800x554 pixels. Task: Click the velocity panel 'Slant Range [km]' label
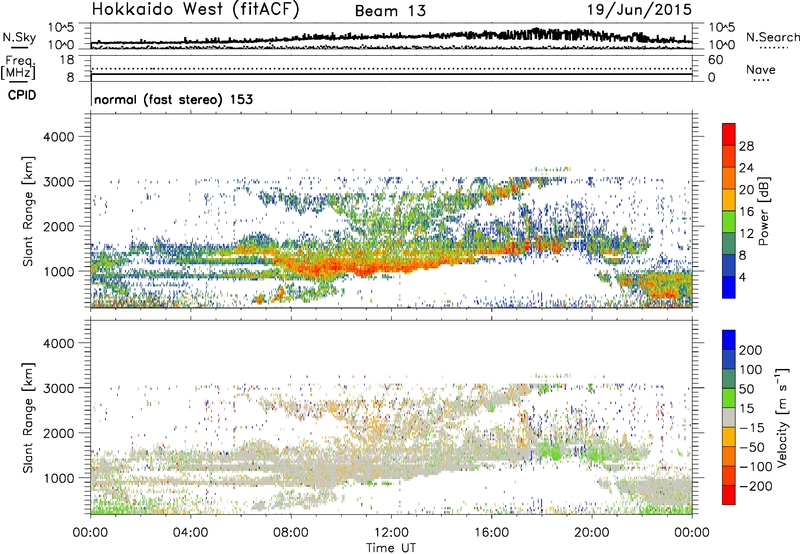point(28,418)
